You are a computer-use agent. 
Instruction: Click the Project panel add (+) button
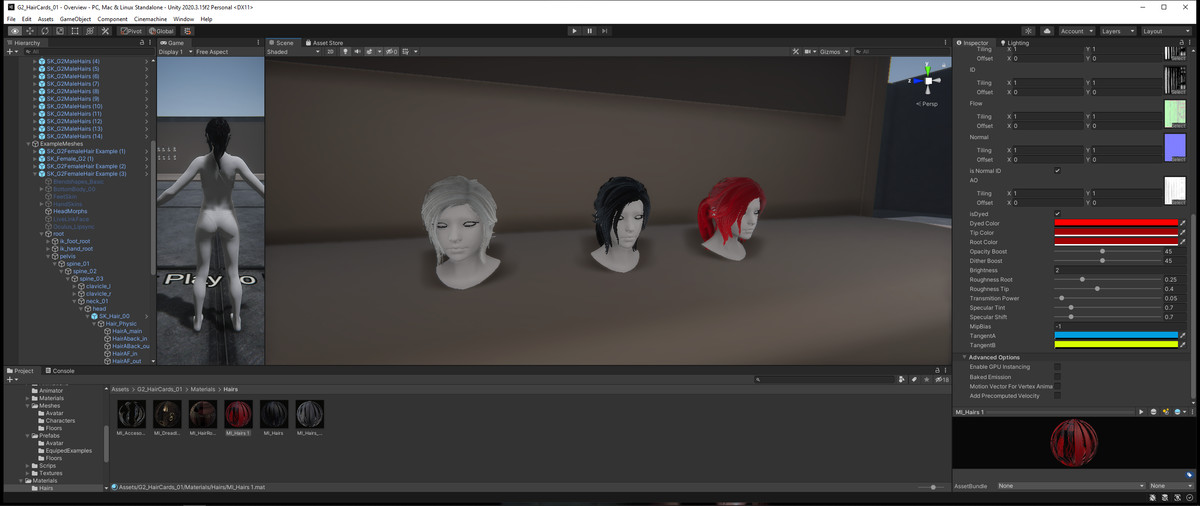click(11, 380)
